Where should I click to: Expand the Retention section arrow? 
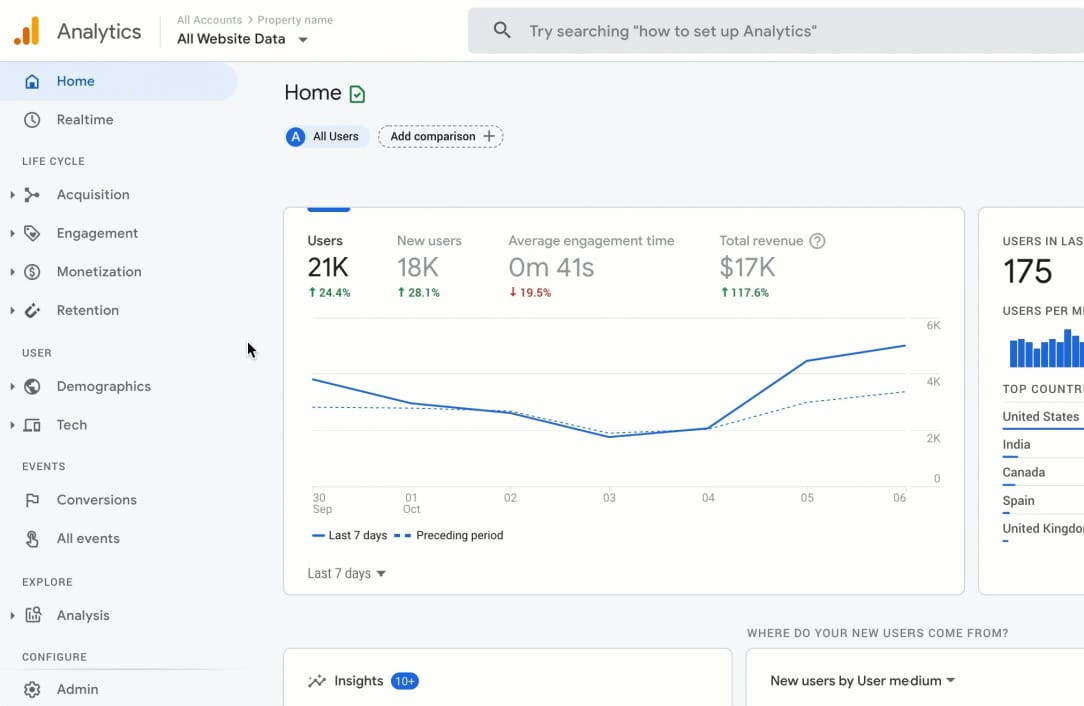[12, 310]
